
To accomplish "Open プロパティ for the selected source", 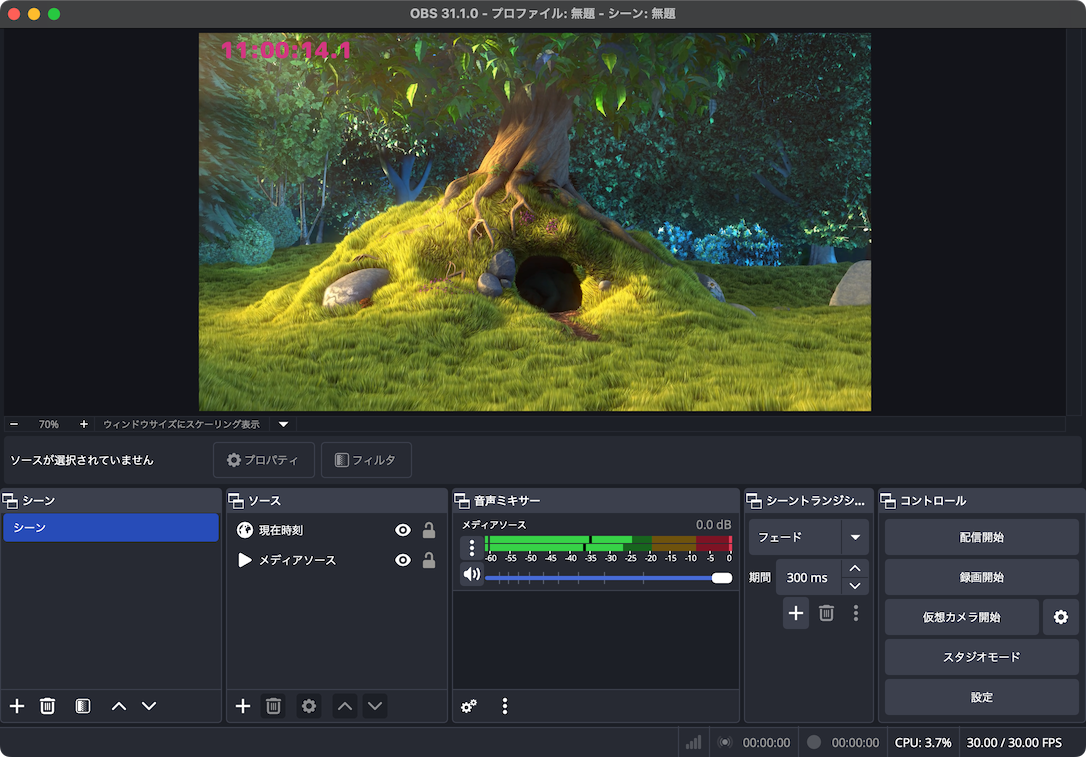I will (264, 460).
